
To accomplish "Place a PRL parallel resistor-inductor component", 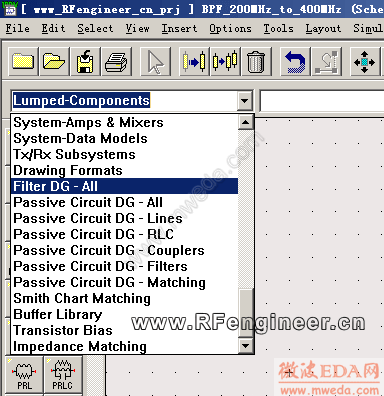I will 24,375.
